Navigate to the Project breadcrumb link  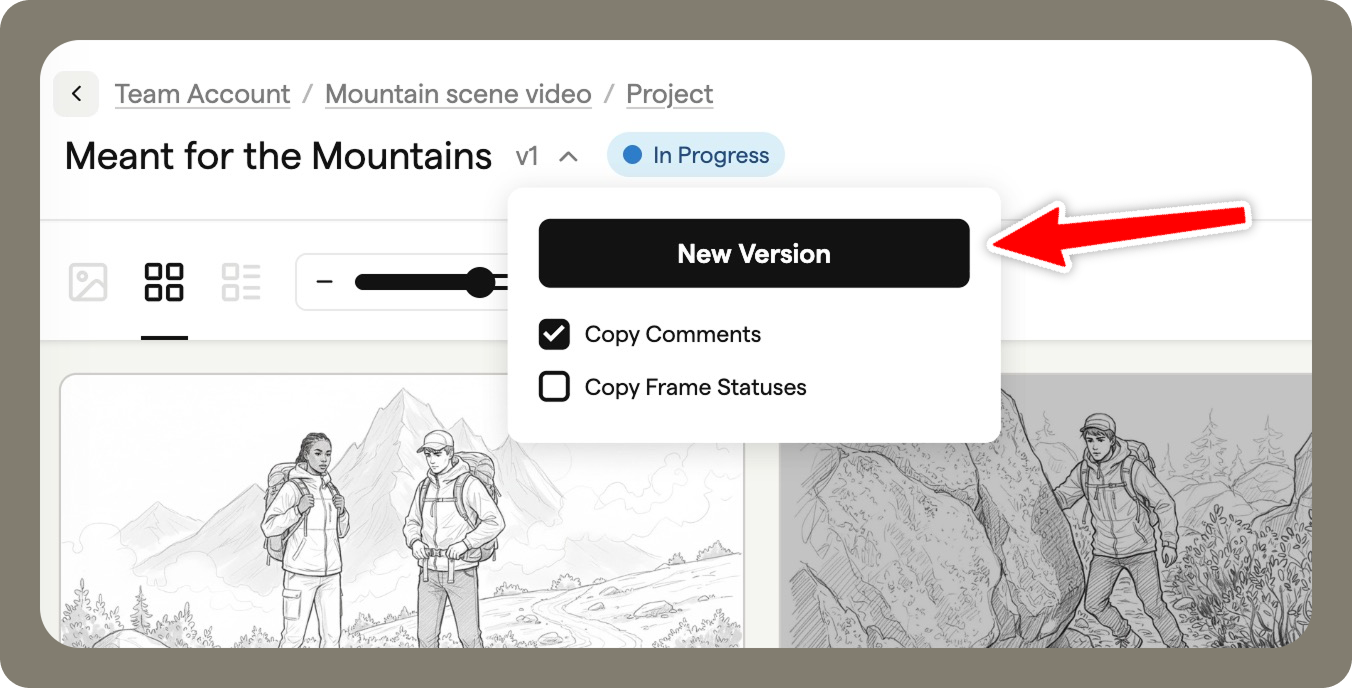(669, 95)
